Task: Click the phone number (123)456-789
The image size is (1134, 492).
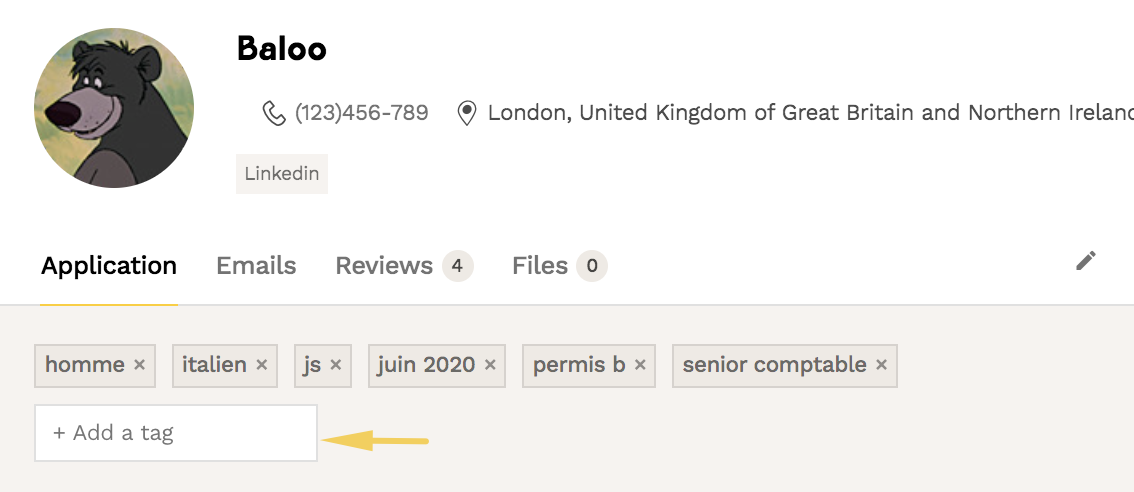Action: tap(362, 113)
